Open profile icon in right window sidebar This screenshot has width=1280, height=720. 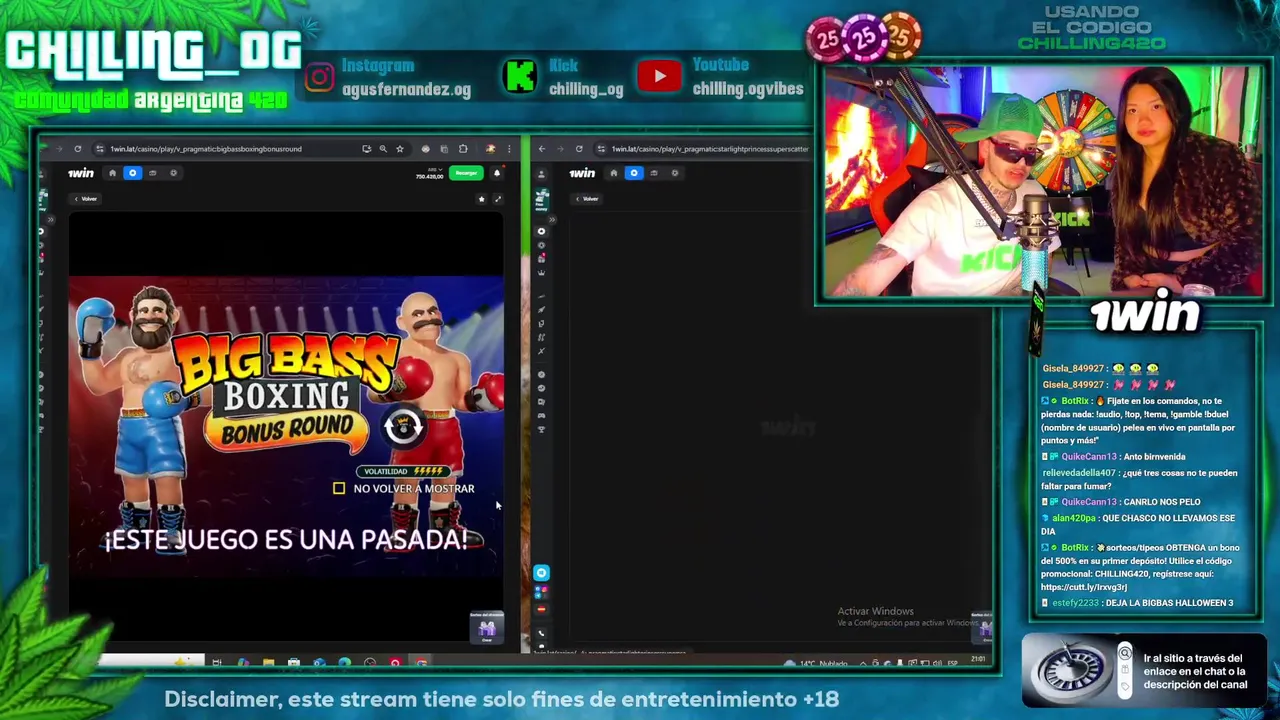coord(541,174)
